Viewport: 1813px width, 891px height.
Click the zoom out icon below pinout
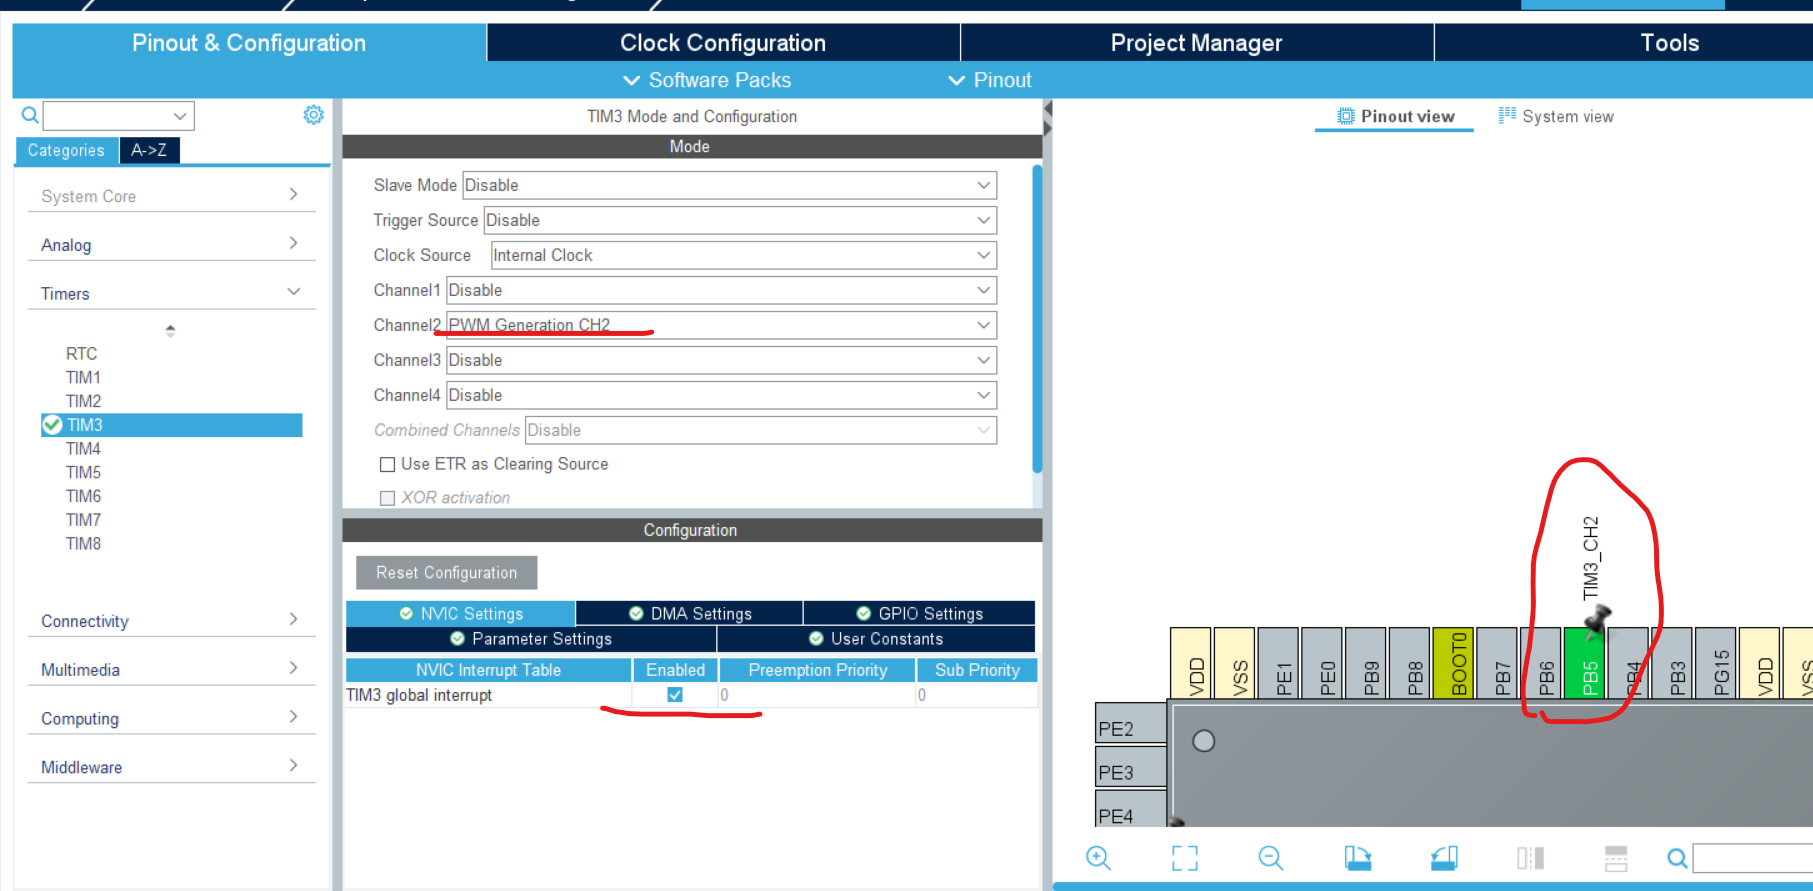[x=1271, y=858]
